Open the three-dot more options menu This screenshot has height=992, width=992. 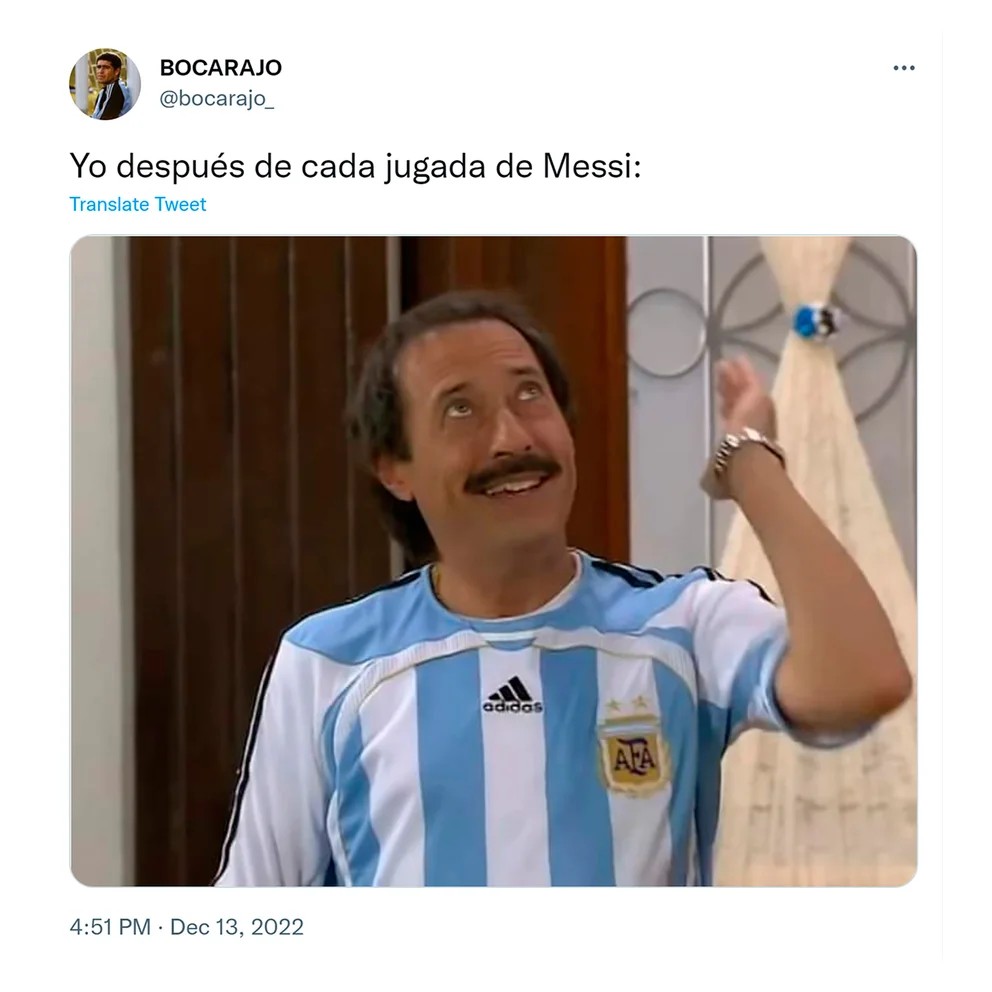tap(903, 68)
